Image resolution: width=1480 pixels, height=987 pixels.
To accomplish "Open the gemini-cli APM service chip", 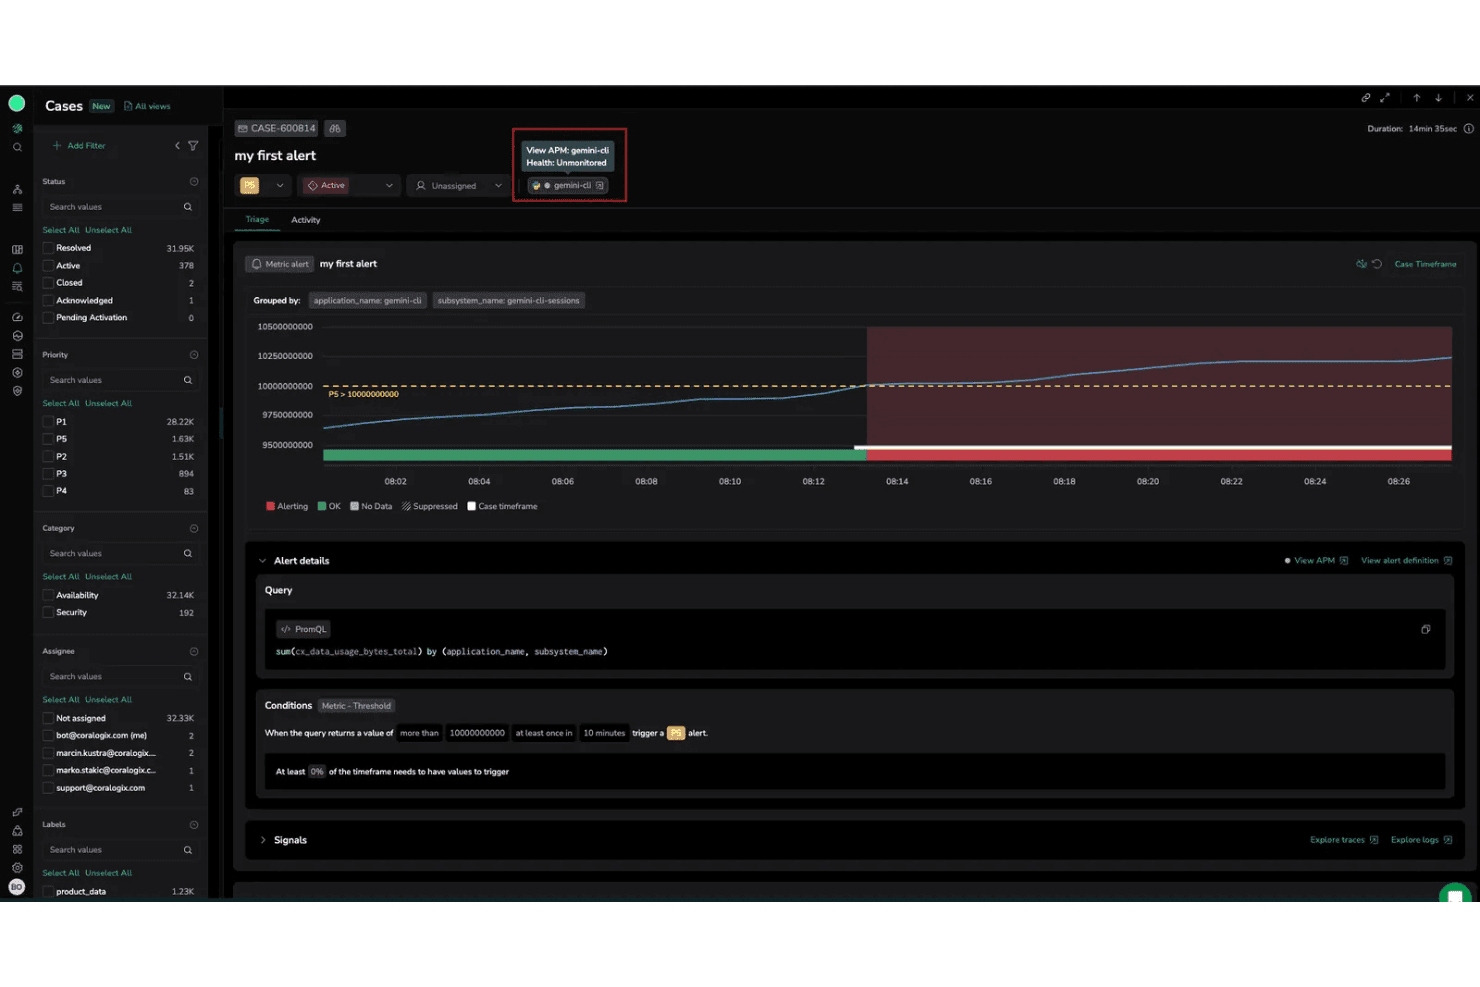I will 568,186.
